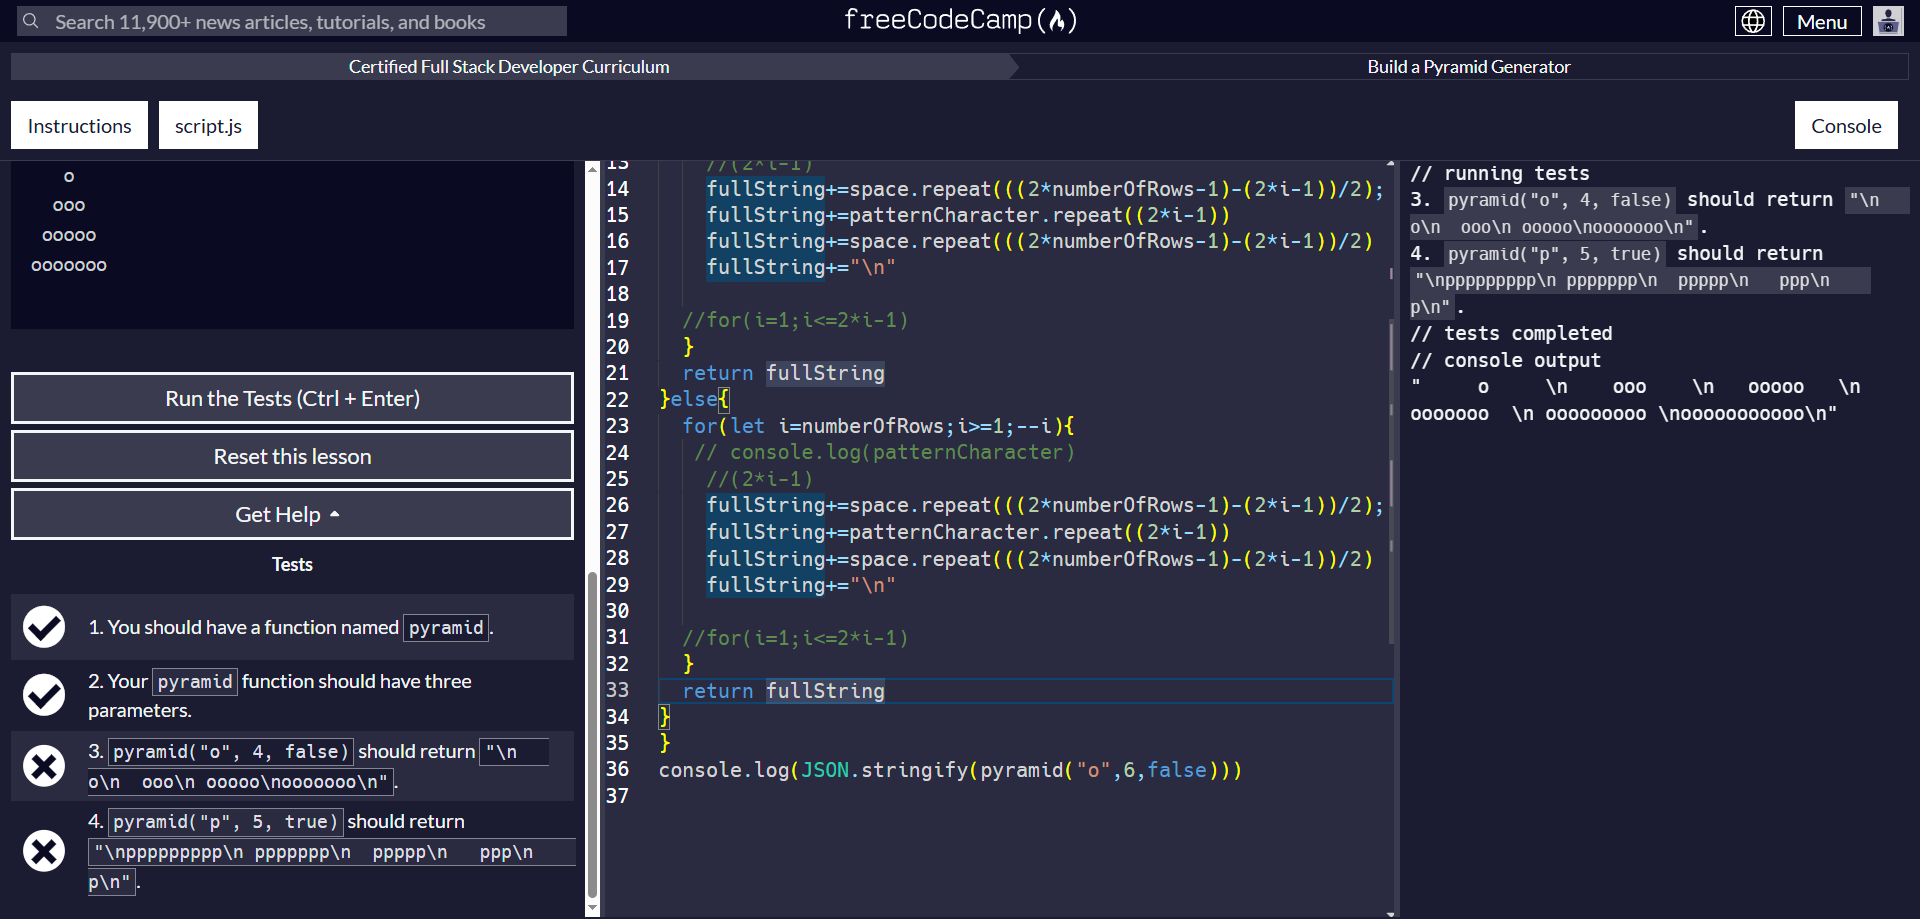Open the user profile avatar
This screenshot has width=1920, height=919.
[1888, 21]
